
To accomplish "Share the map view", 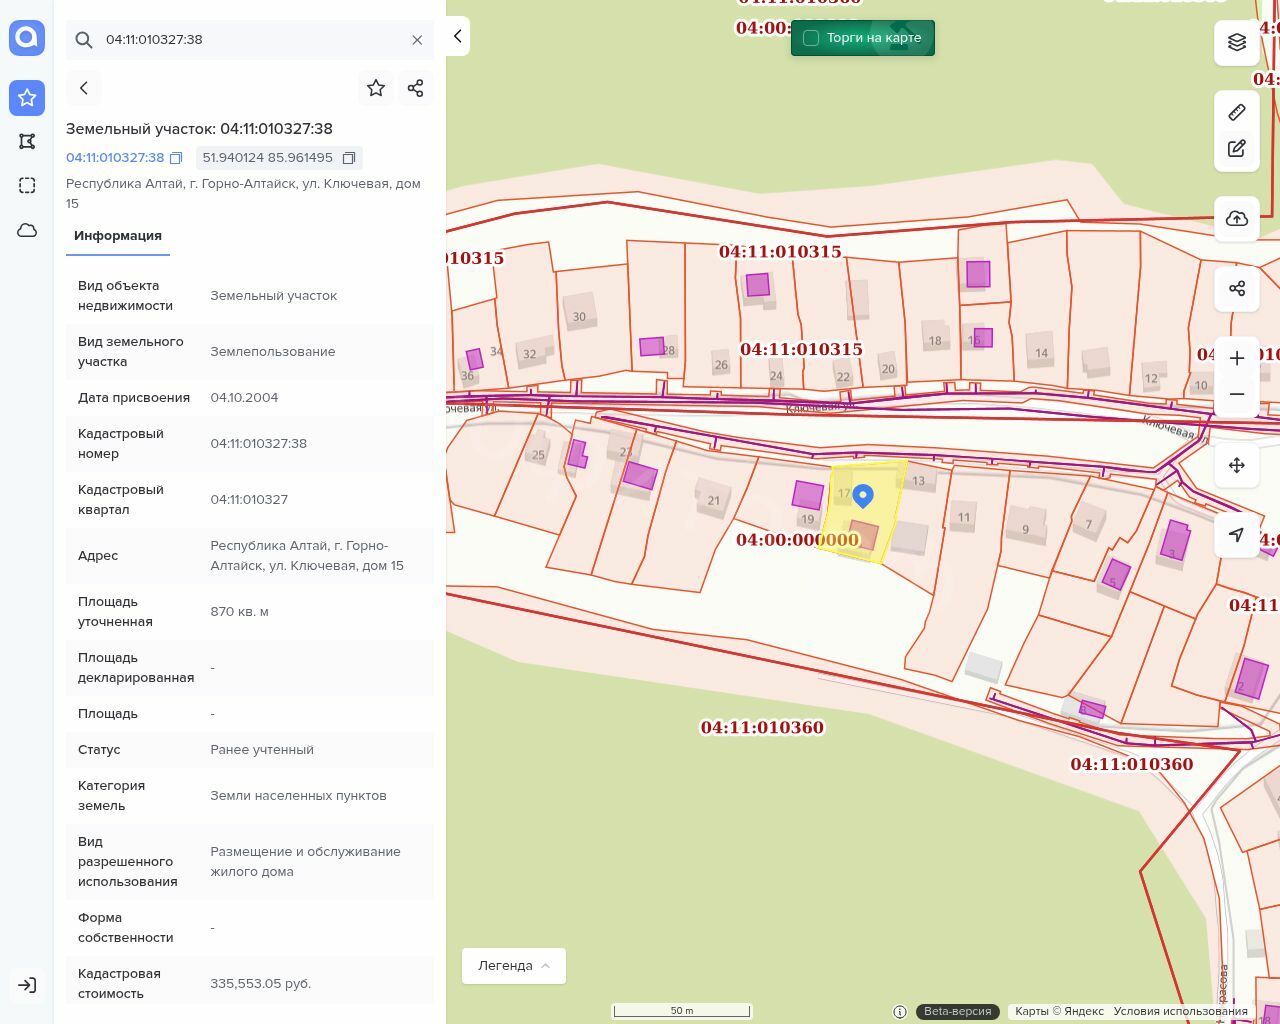I will click(1237, 289).
